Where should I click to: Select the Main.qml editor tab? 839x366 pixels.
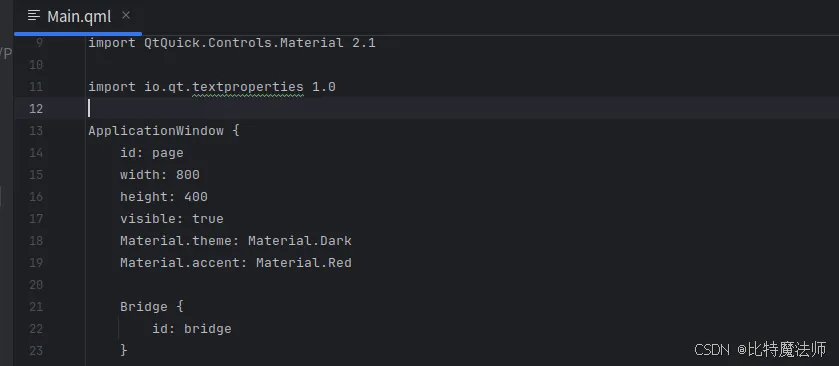pos(78,17)
